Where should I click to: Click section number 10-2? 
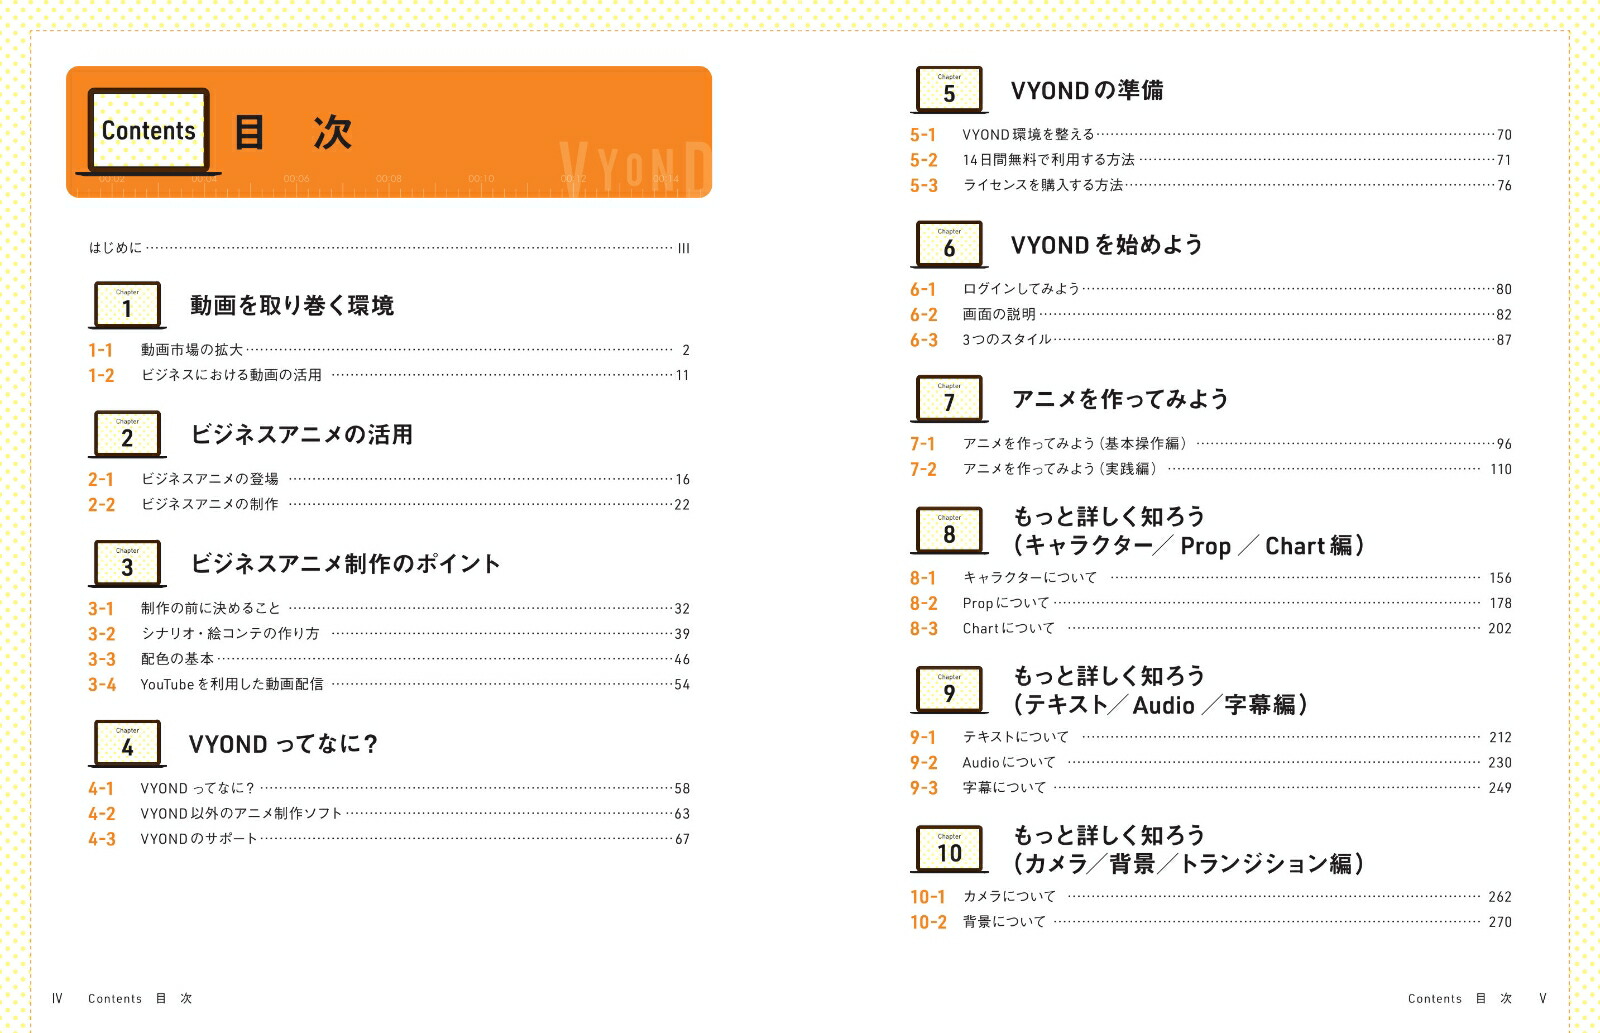pos(928,922)
